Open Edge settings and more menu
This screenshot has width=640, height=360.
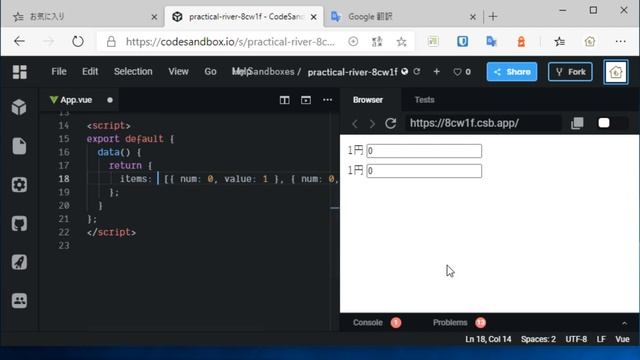(x=620, y=41)
